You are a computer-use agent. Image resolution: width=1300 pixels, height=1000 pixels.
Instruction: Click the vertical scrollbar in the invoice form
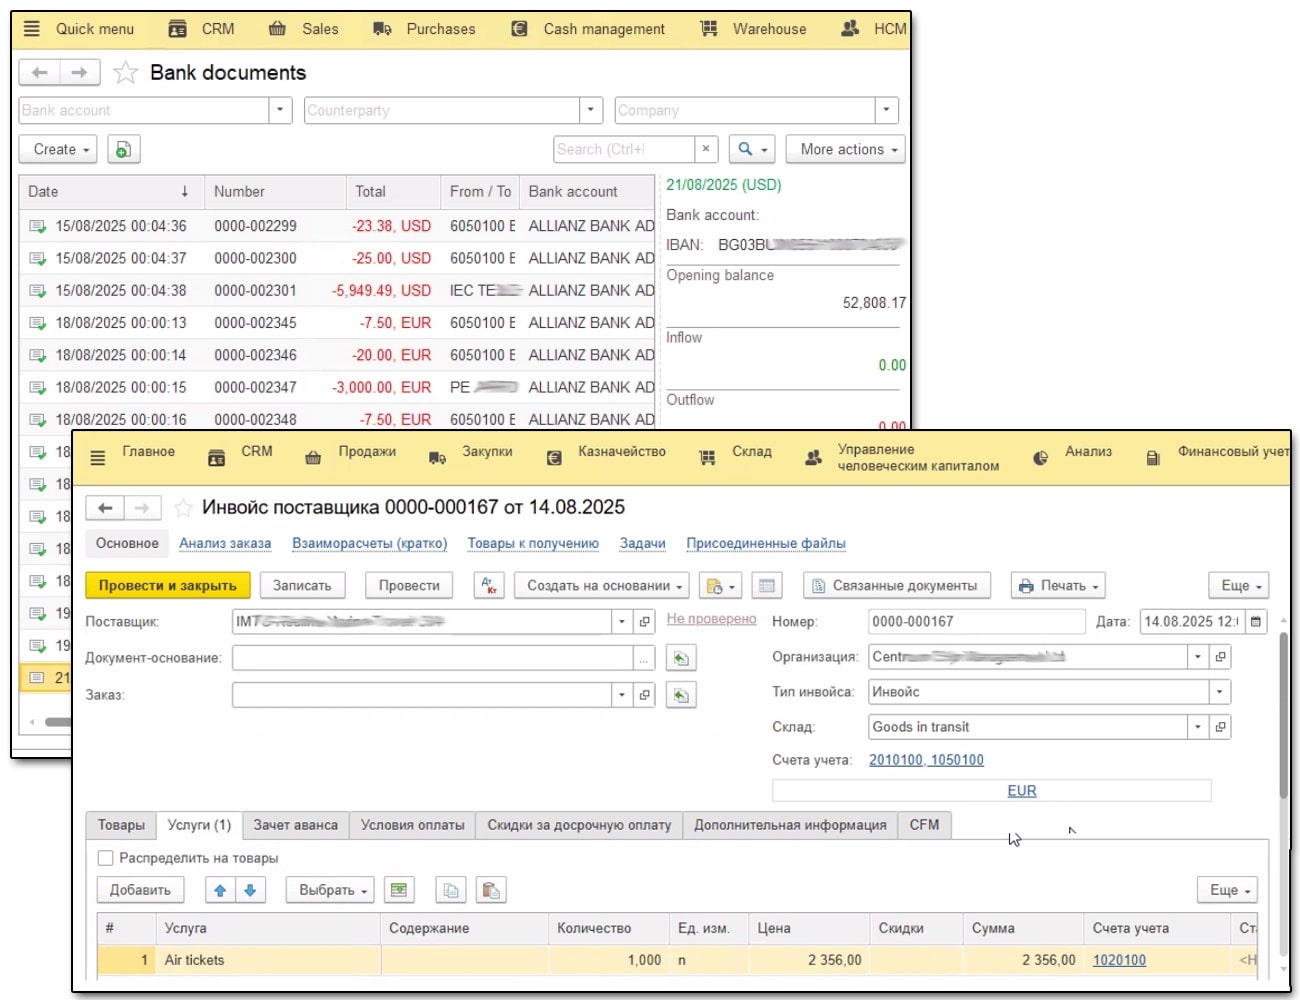(1283, 715)
